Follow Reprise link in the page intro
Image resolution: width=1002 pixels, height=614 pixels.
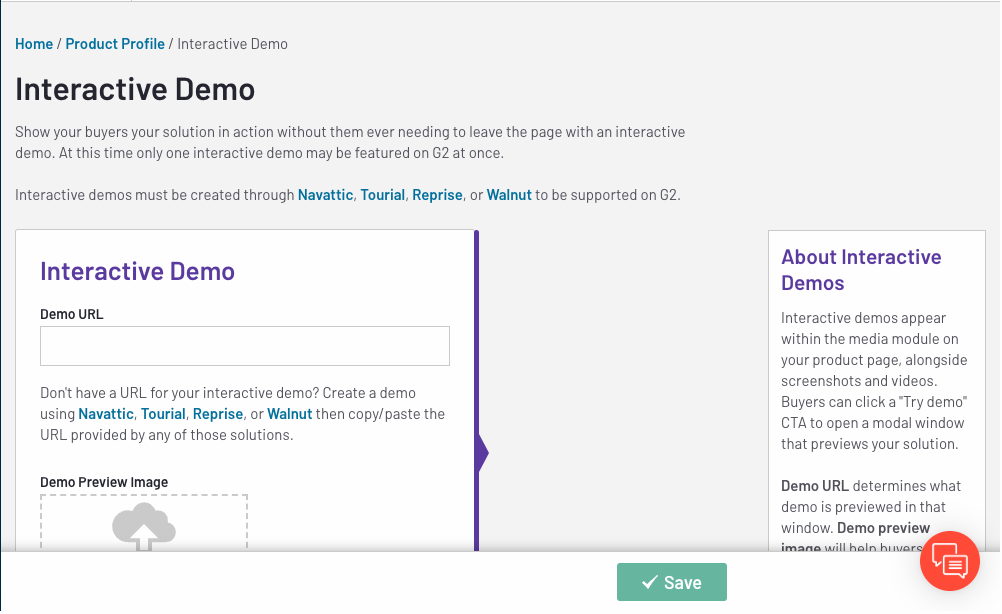click(437, 195)
